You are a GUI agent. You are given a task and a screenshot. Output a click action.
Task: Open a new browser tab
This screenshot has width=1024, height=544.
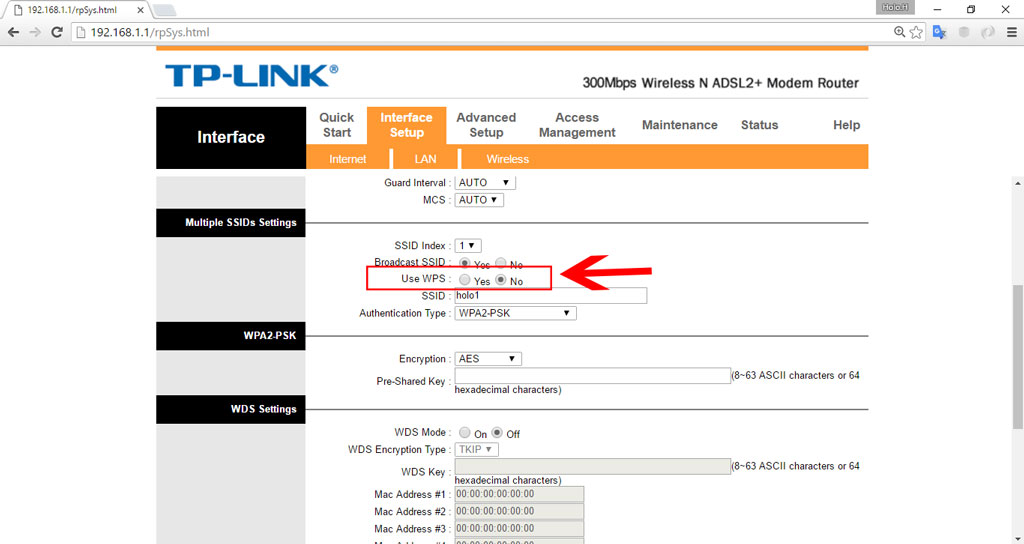click(163, 10)
